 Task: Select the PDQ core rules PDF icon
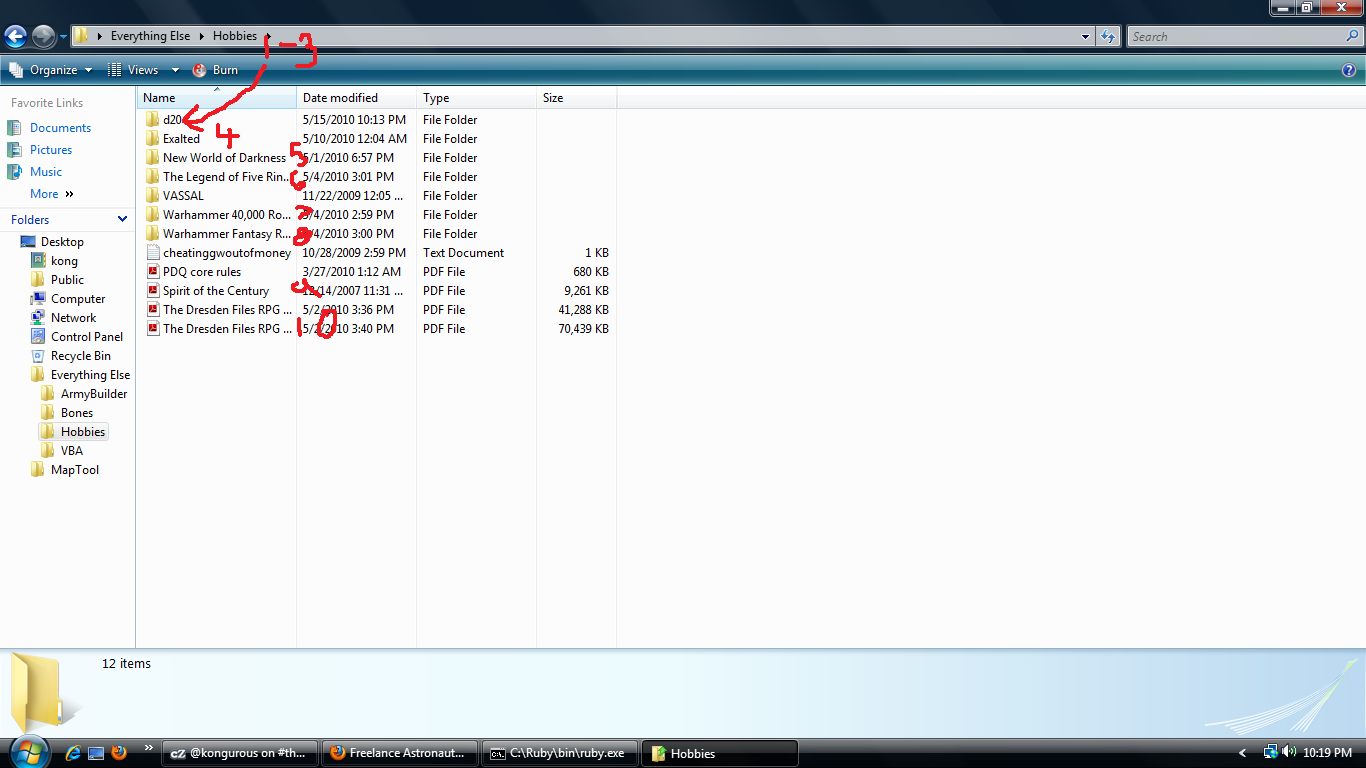pos(152,272)
